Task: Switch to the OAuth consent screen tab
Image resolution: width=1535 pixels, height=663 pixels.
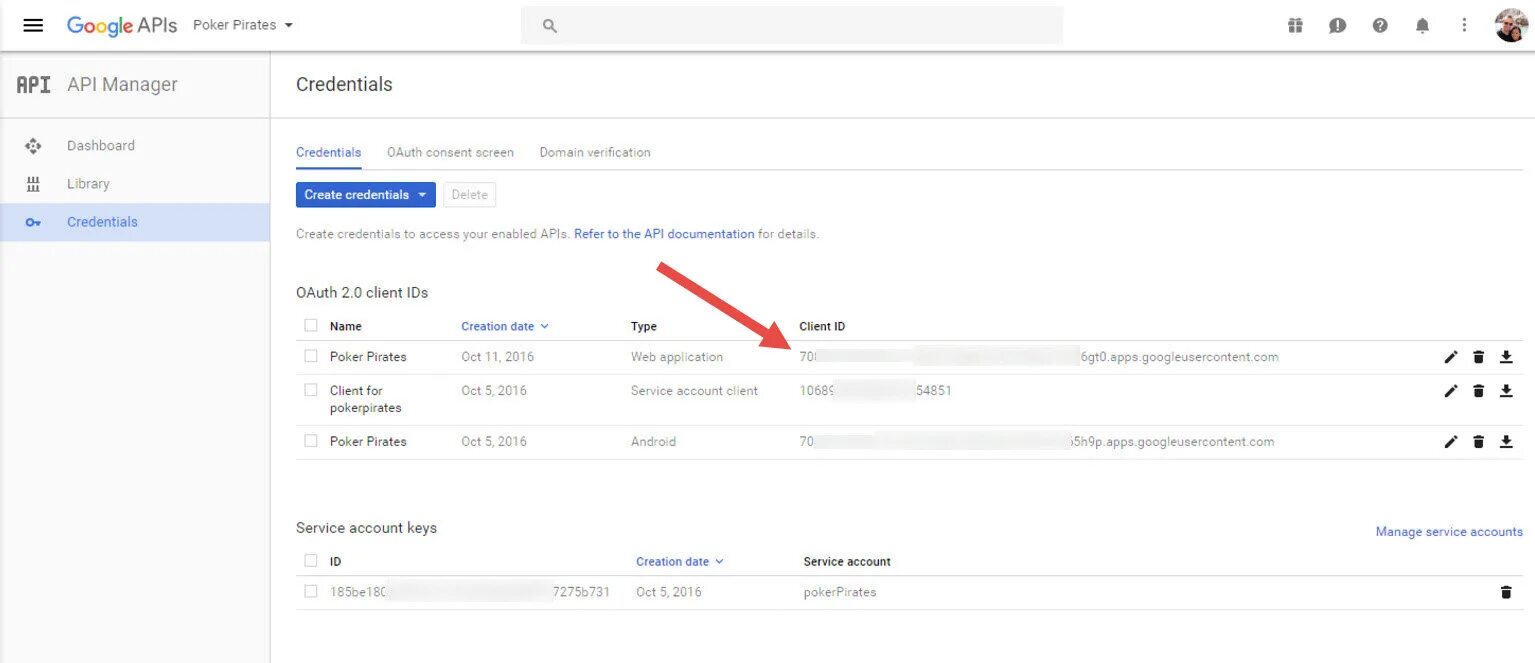Action: coord(450,153)
